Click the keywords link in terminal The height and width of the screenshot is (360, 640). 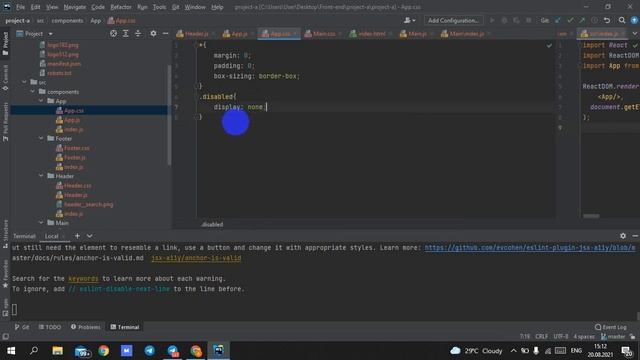point(83,278)
